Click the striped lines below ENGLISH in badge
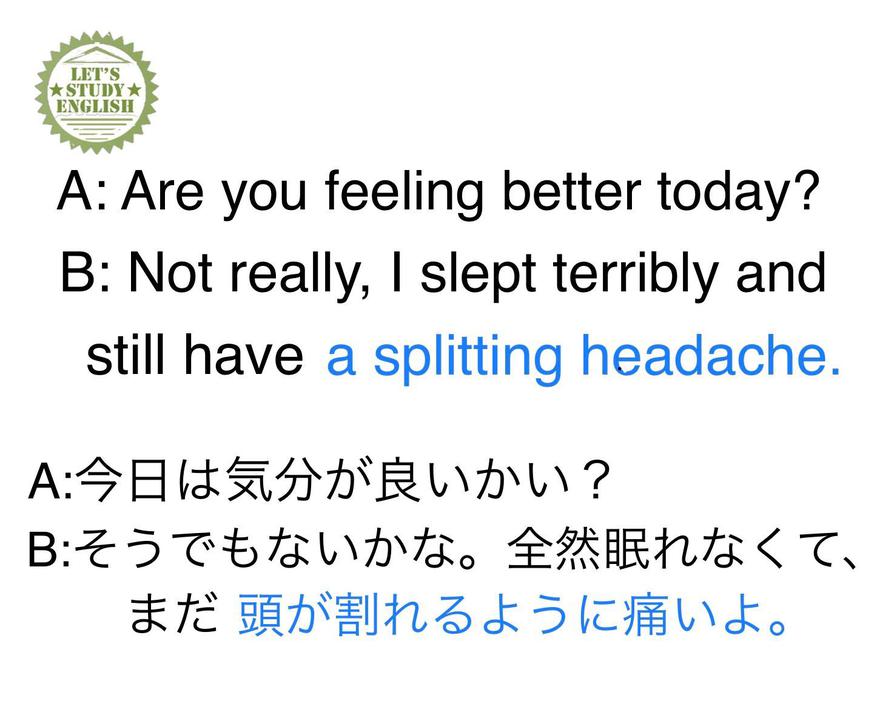Viewport: 880px width, 720px height. tap(96, 124)
